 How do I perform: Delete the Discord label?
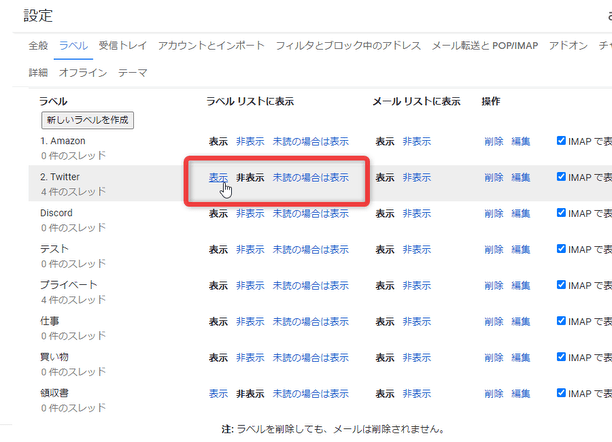coord(494,214)
